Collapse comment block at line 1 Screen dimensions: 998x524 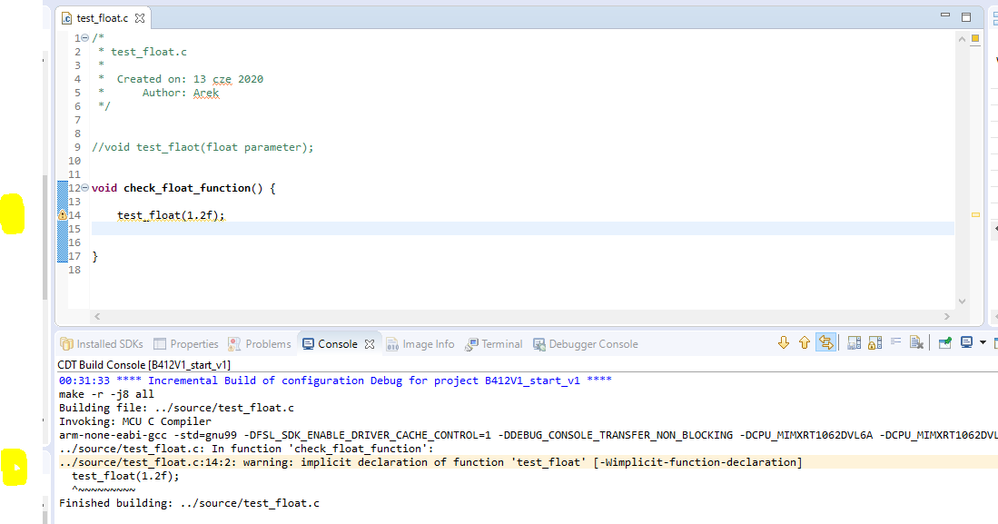85,38
